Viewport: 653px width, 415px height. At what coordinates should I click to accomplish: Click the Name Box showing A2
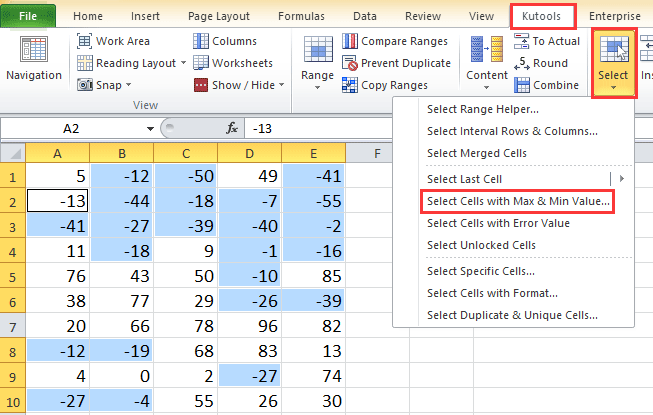click(x=71, y=129)
